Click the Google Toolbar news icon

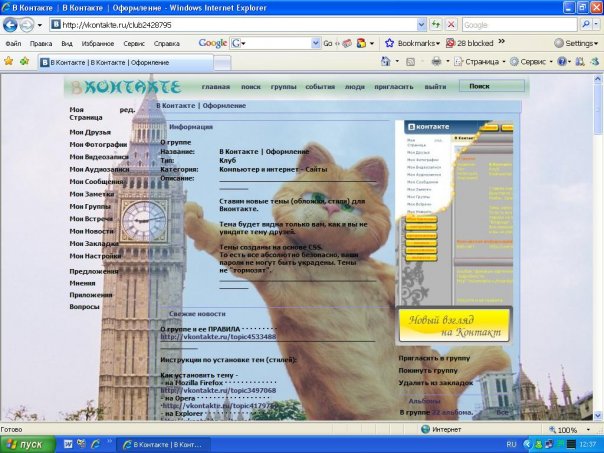click(347, 44)
